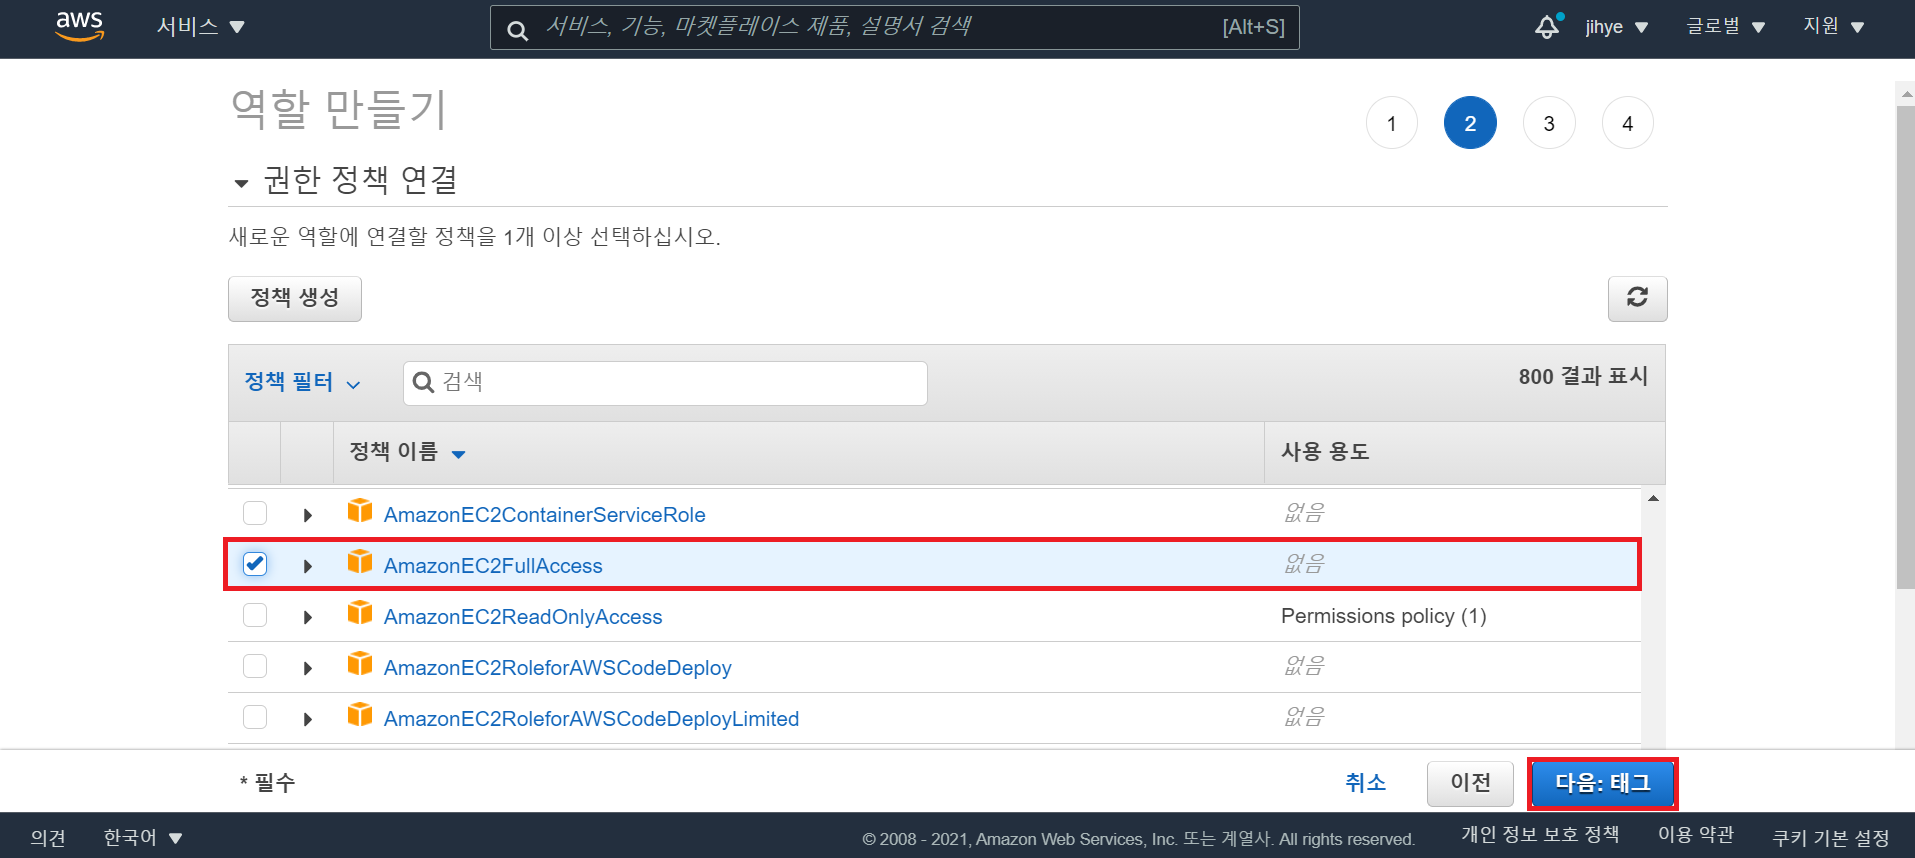This screenshot has height=858, width=1915.
Task: Click the refresh policies icon button
Action: [1637, 298]
